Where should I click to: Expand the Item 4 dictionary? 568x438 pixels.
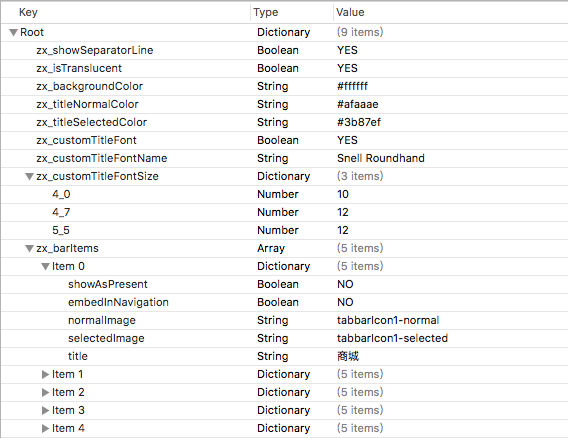[x=45, y=429]
